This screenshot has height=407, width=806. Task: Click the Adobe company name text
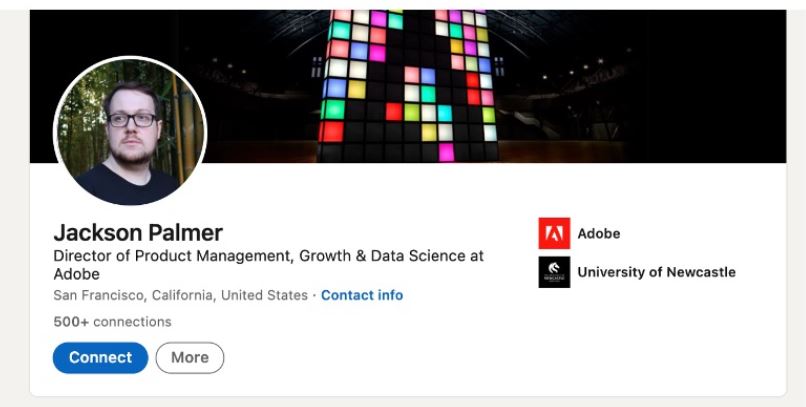coord(599,233)
